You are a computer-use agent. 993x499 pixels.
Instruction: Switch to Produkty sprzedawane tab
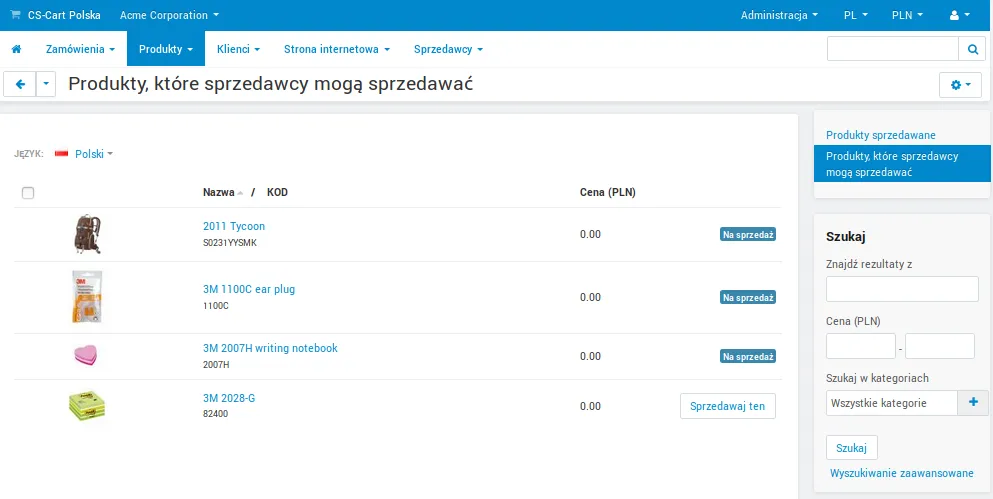point(880,135)
